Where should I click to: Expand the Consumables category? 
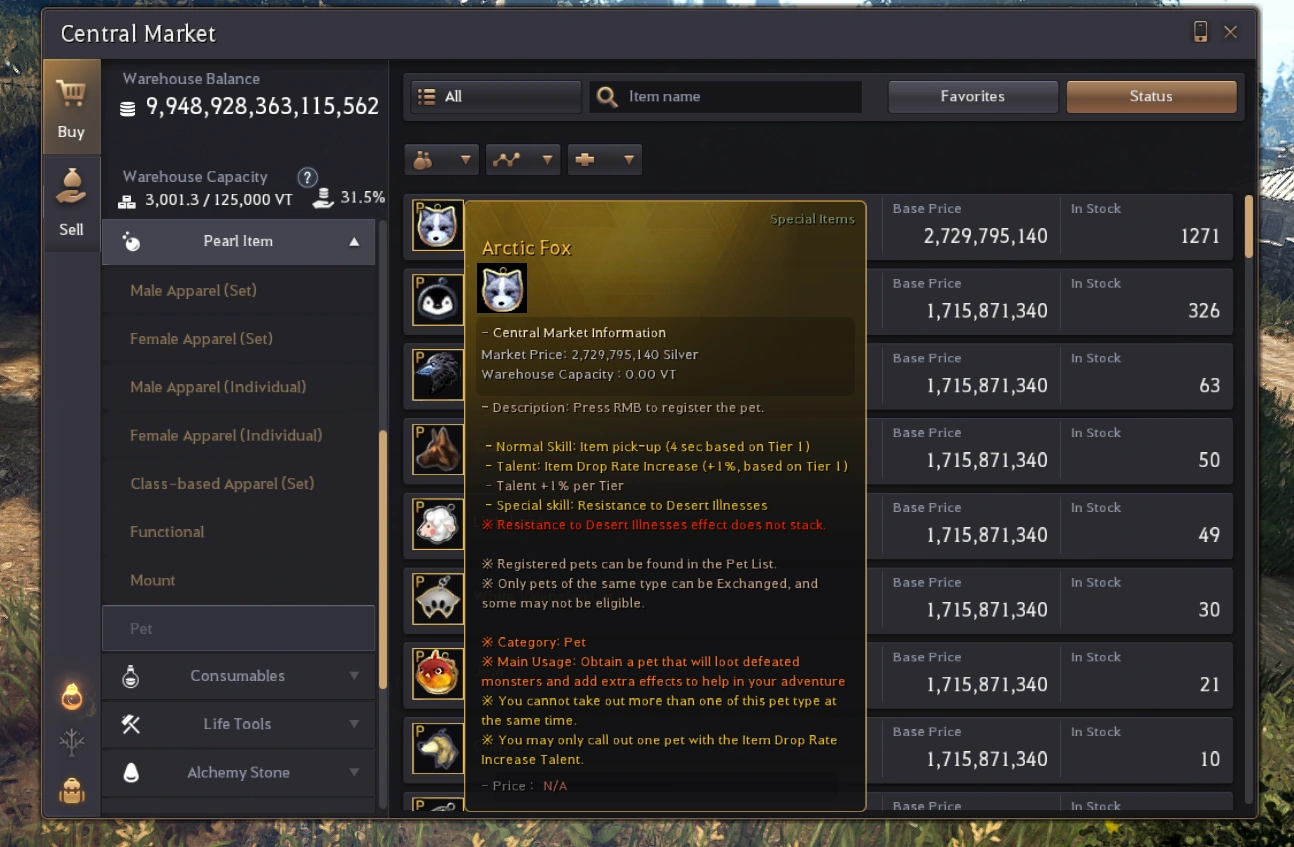tap(238, 676)
